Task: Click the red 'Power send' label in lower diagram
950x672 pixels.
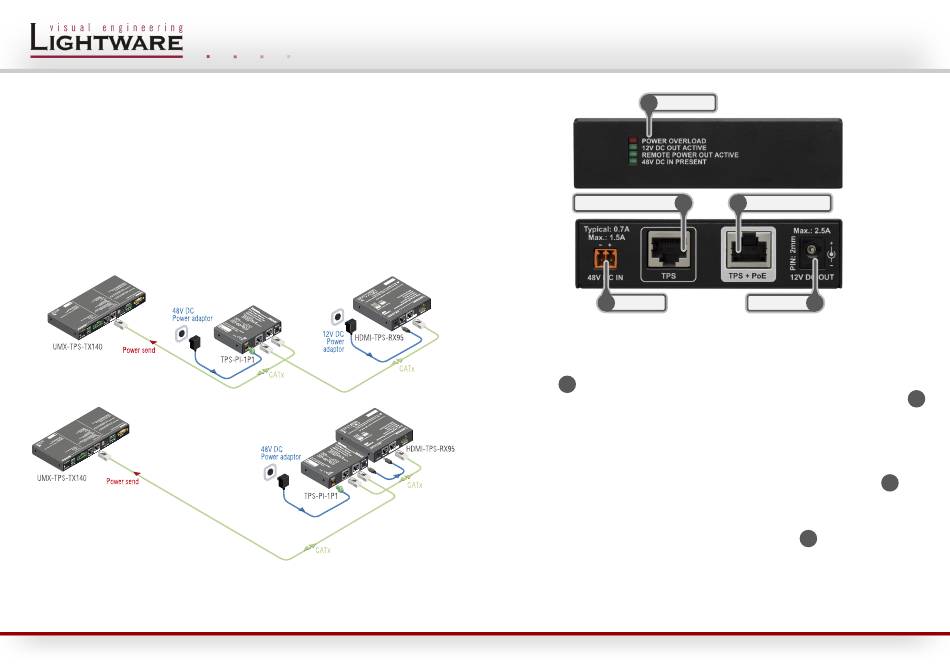Action: coord(122,481)
